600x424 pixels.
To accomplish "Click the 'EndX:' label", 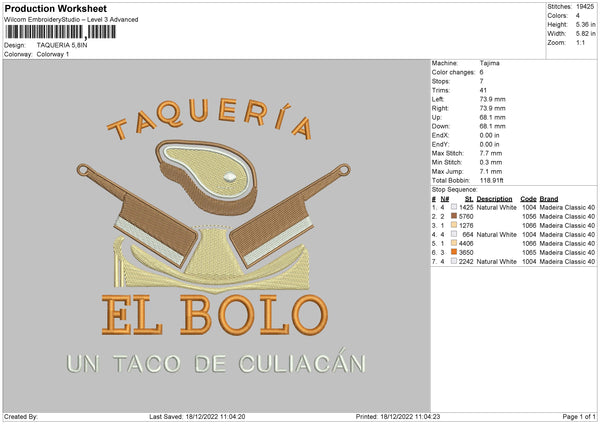I will tap(440, 135).
